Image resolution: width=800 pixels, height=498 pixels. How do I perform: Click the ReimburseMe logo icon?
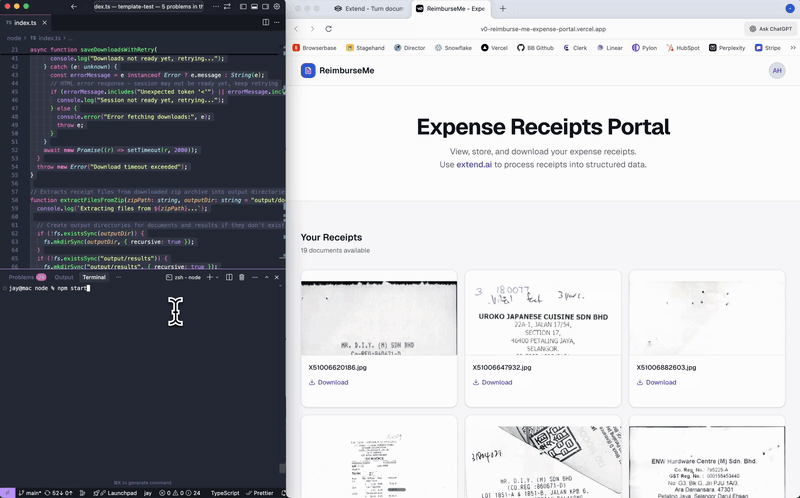coord(308,70)
